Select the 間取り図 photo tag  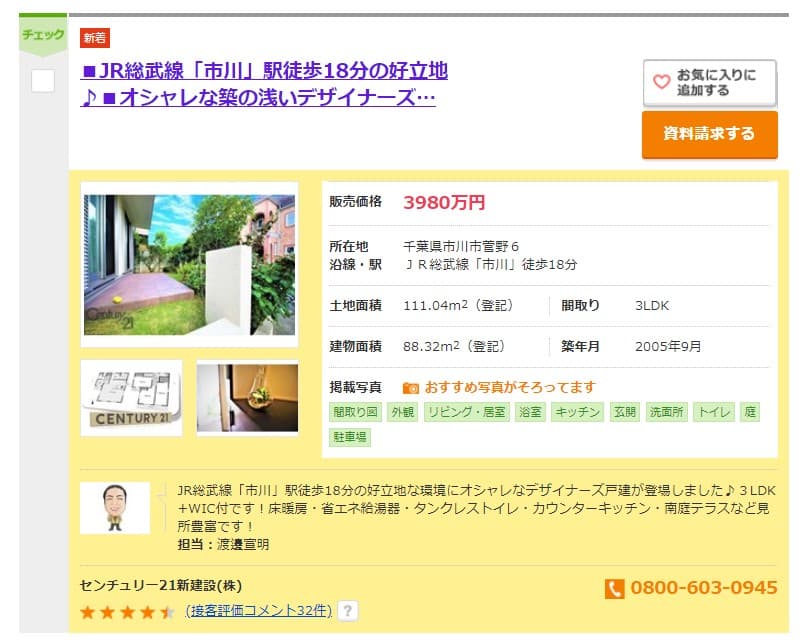coord(356,412)
